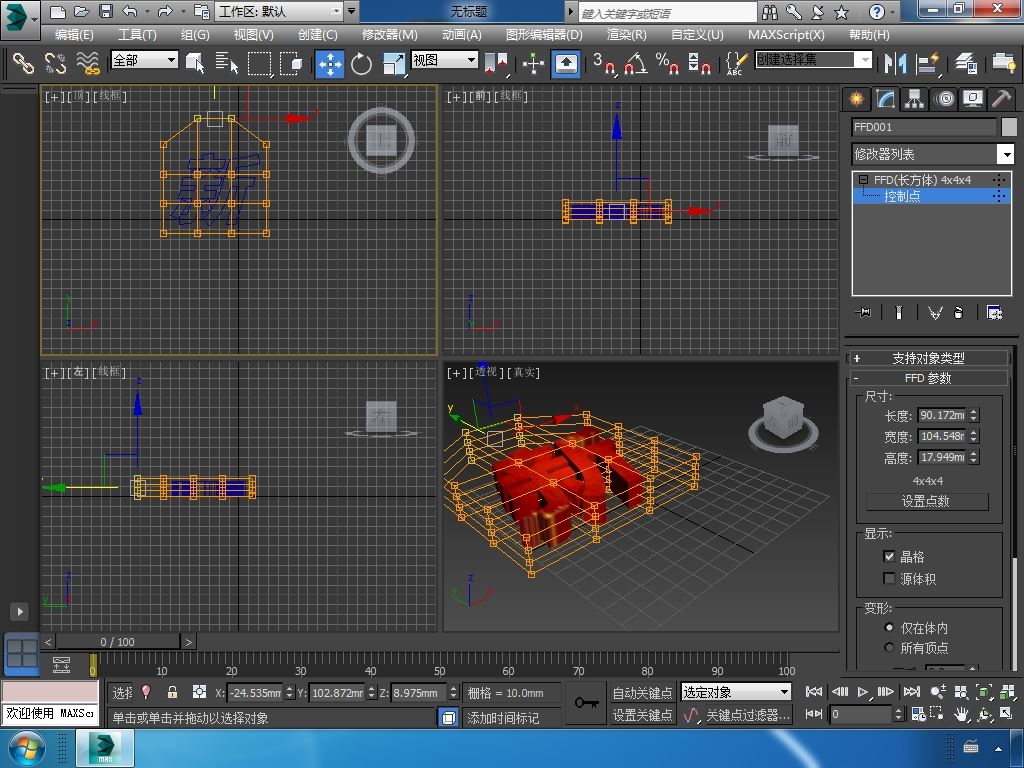Activate the Select Object arrow tool
Viewport: 1024px width, 768px height.
195,63
